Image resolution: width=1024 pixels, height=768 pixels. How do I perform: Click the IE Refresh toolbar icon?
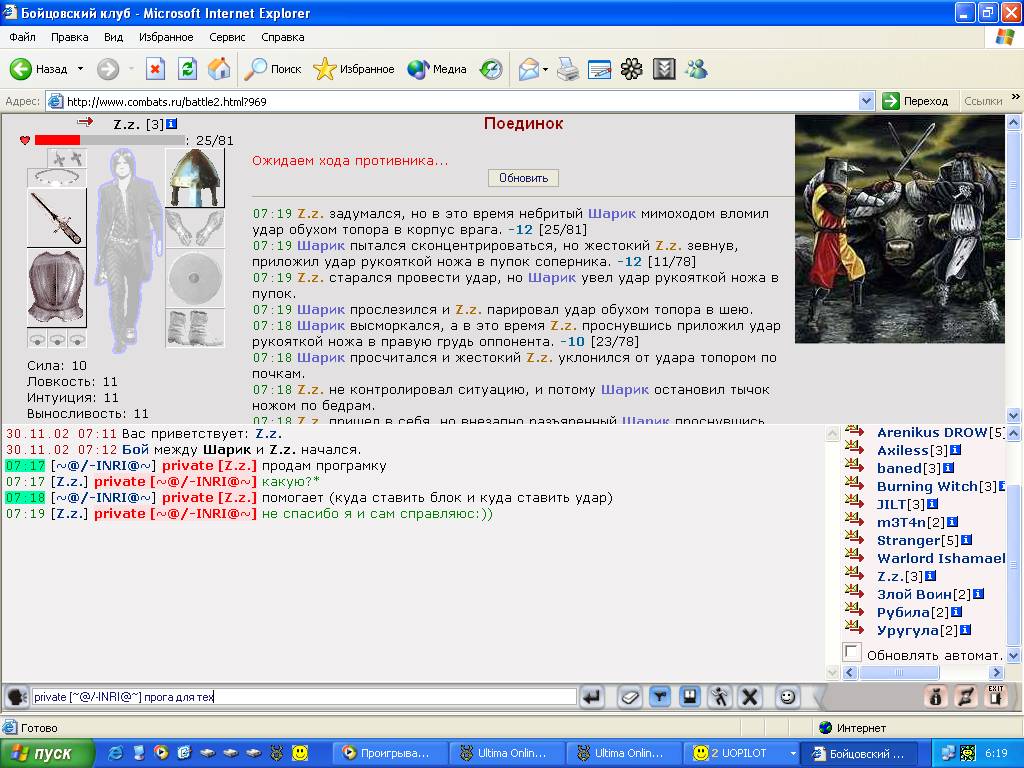pyautogui.click(x=187, y=69)
